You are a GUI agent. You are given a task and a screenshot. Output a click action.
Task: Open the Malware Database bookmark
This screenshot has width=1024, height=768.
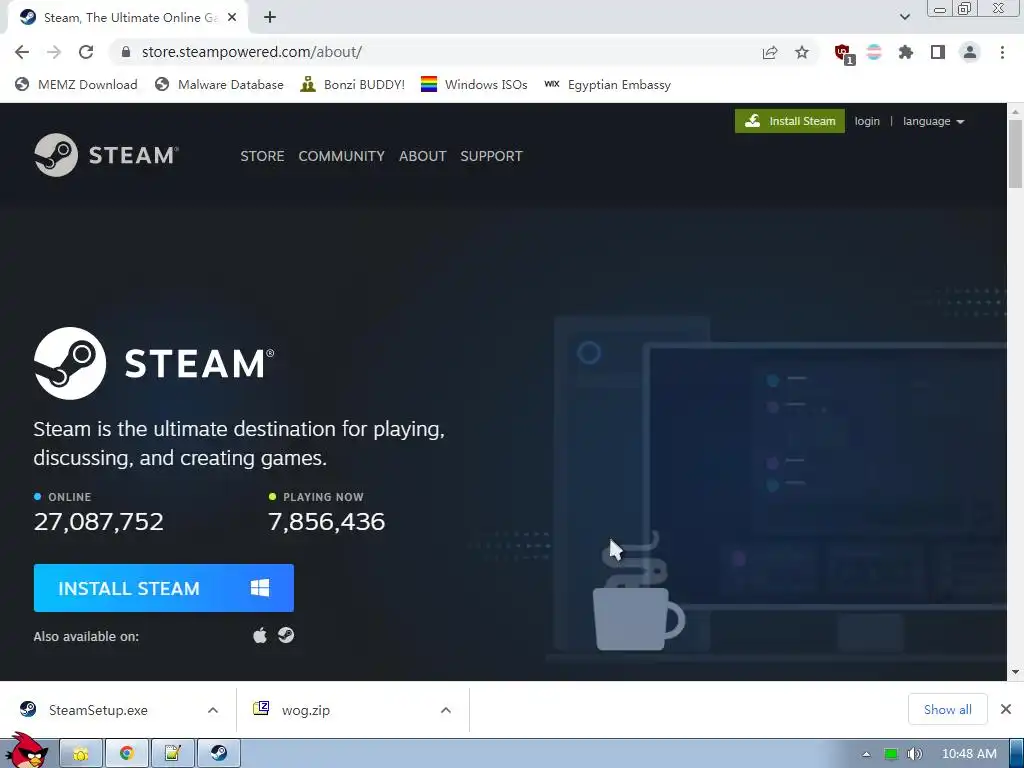(x=219, y=85)
